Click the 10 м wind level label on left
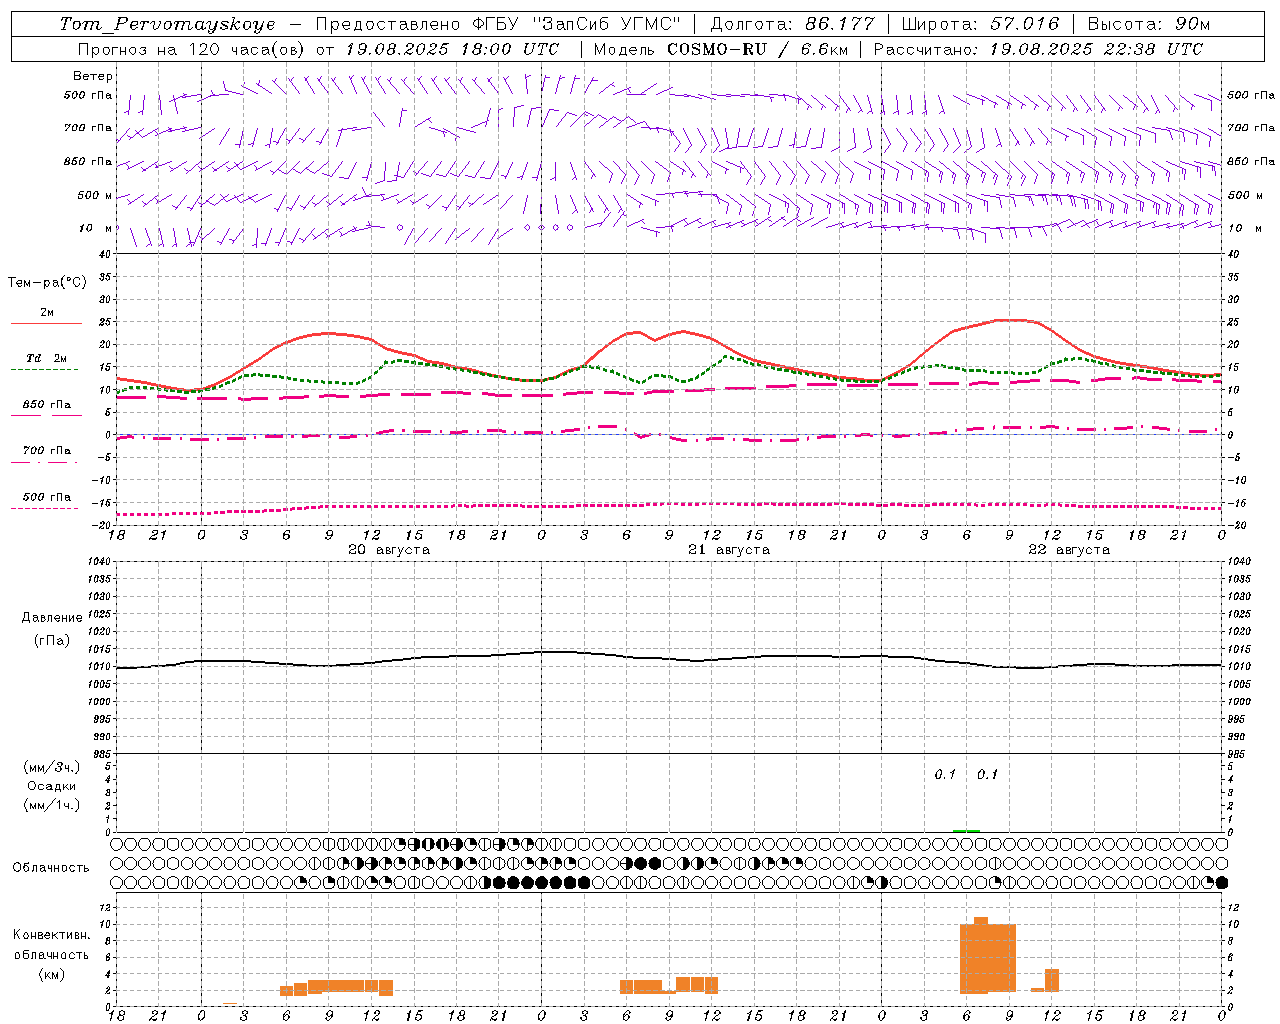The height and width of the screenshot is (1024, 1280). [x=98, y=229]
